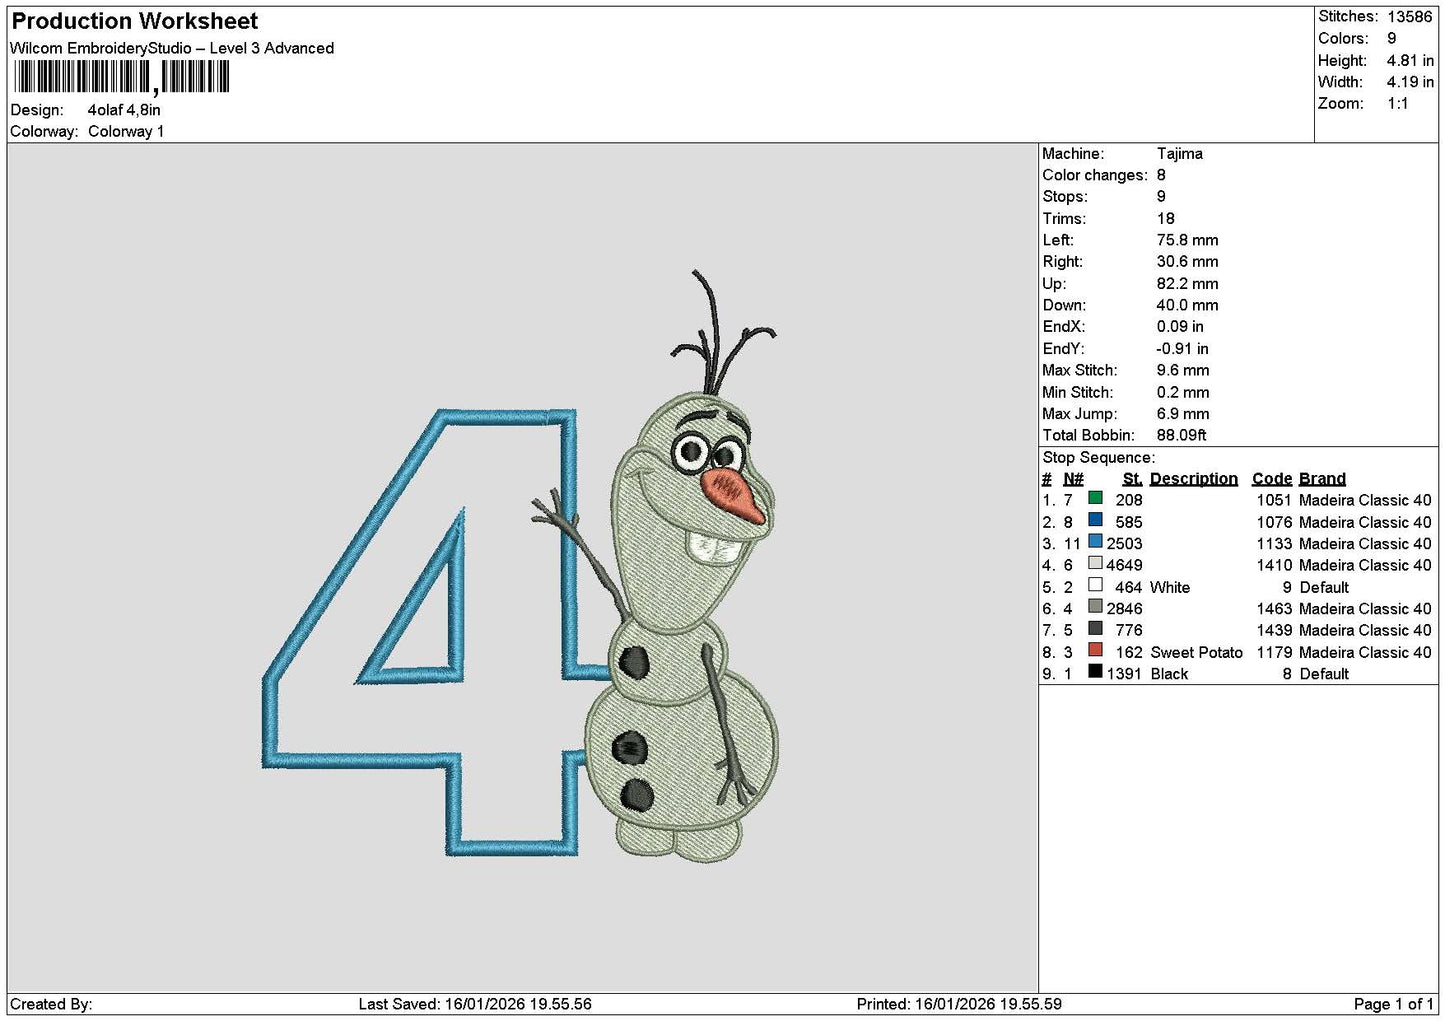The height and width of the screenshot is (1021, 1445).
Task: Click the 'Description' column header
Action: click(x=1194, y=479)
